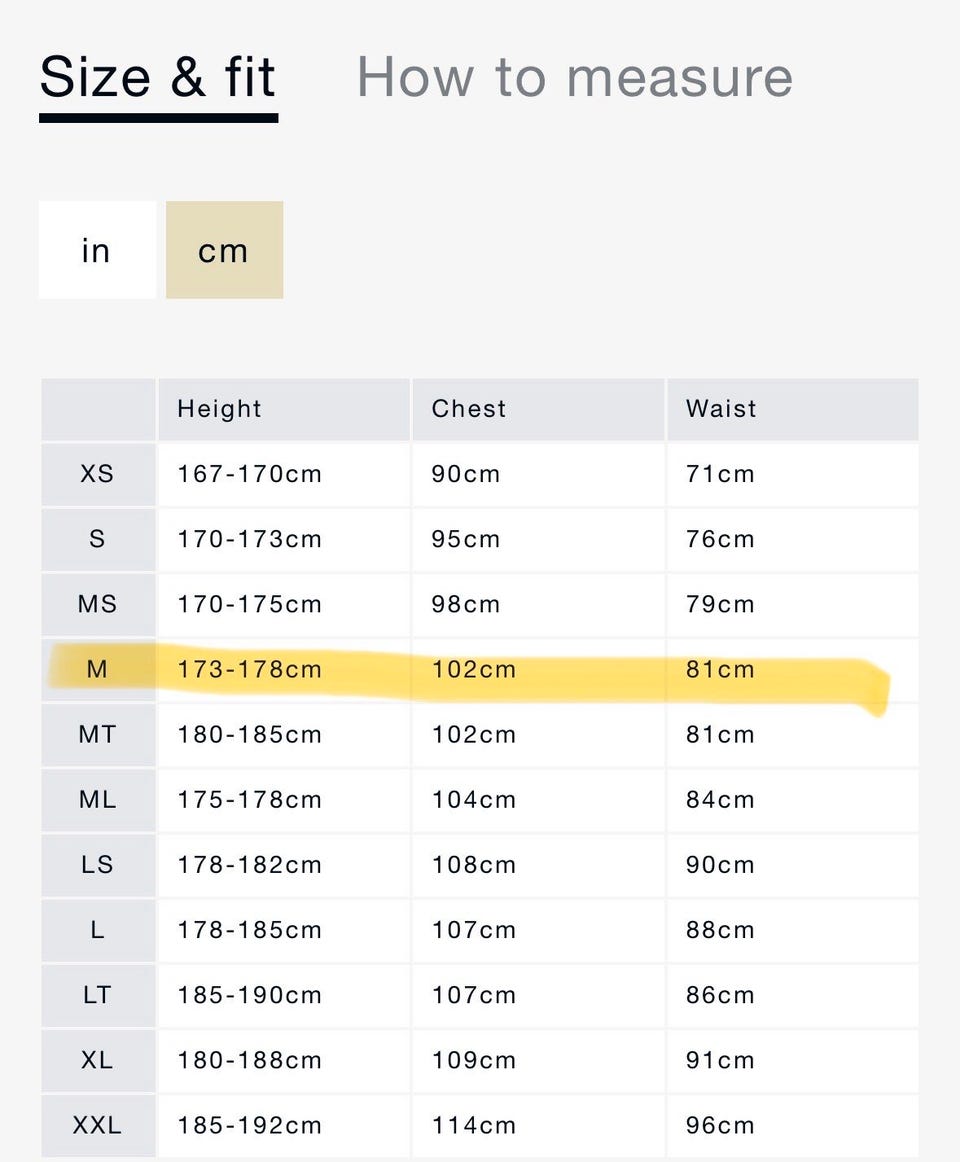This screenshot has width=960, height=1162.
Task: Click the Height column header
Action: 219,409
